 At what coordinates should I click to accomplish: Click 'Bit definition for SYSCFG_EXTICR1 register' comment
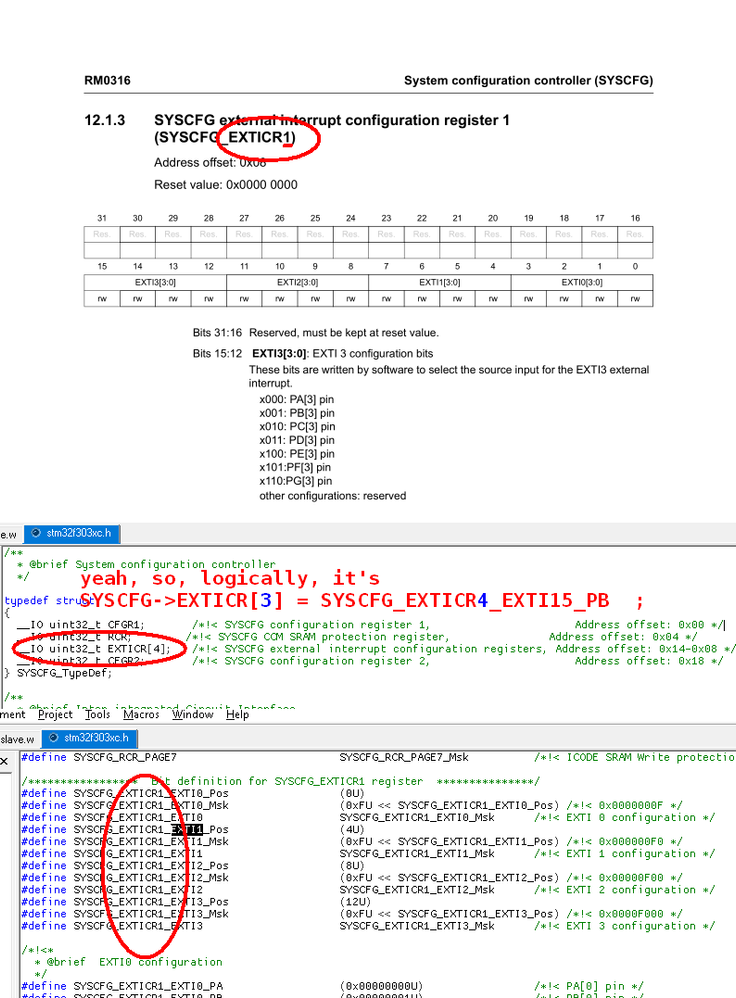(x=287, y=781)
